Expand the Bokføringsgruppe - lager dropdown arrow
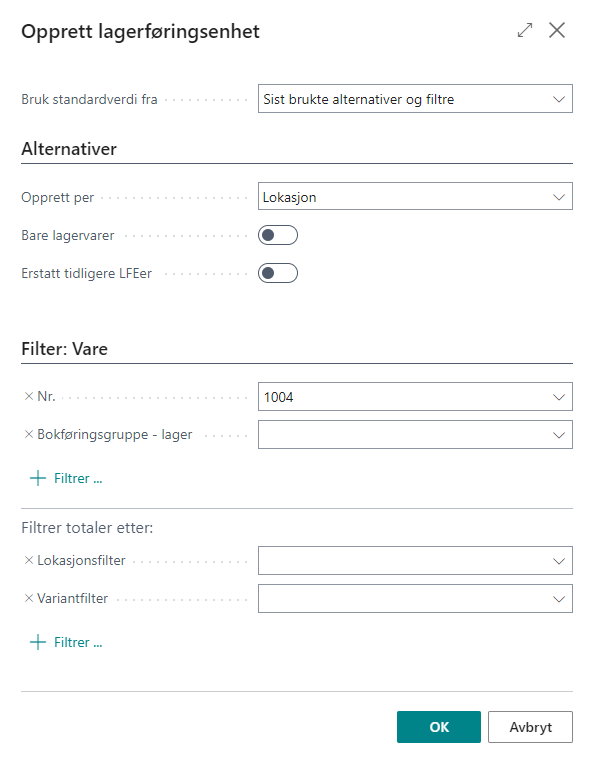 [559, 435]
